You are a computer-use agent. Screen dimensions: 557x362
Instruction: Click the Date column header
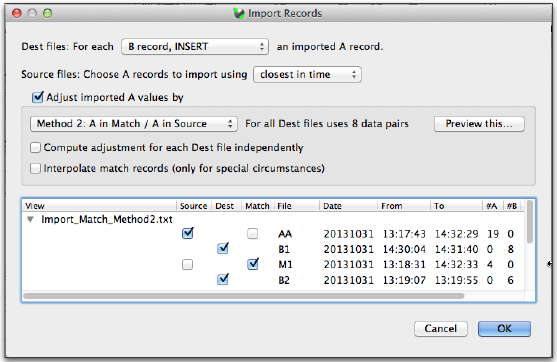click(348, 206)
